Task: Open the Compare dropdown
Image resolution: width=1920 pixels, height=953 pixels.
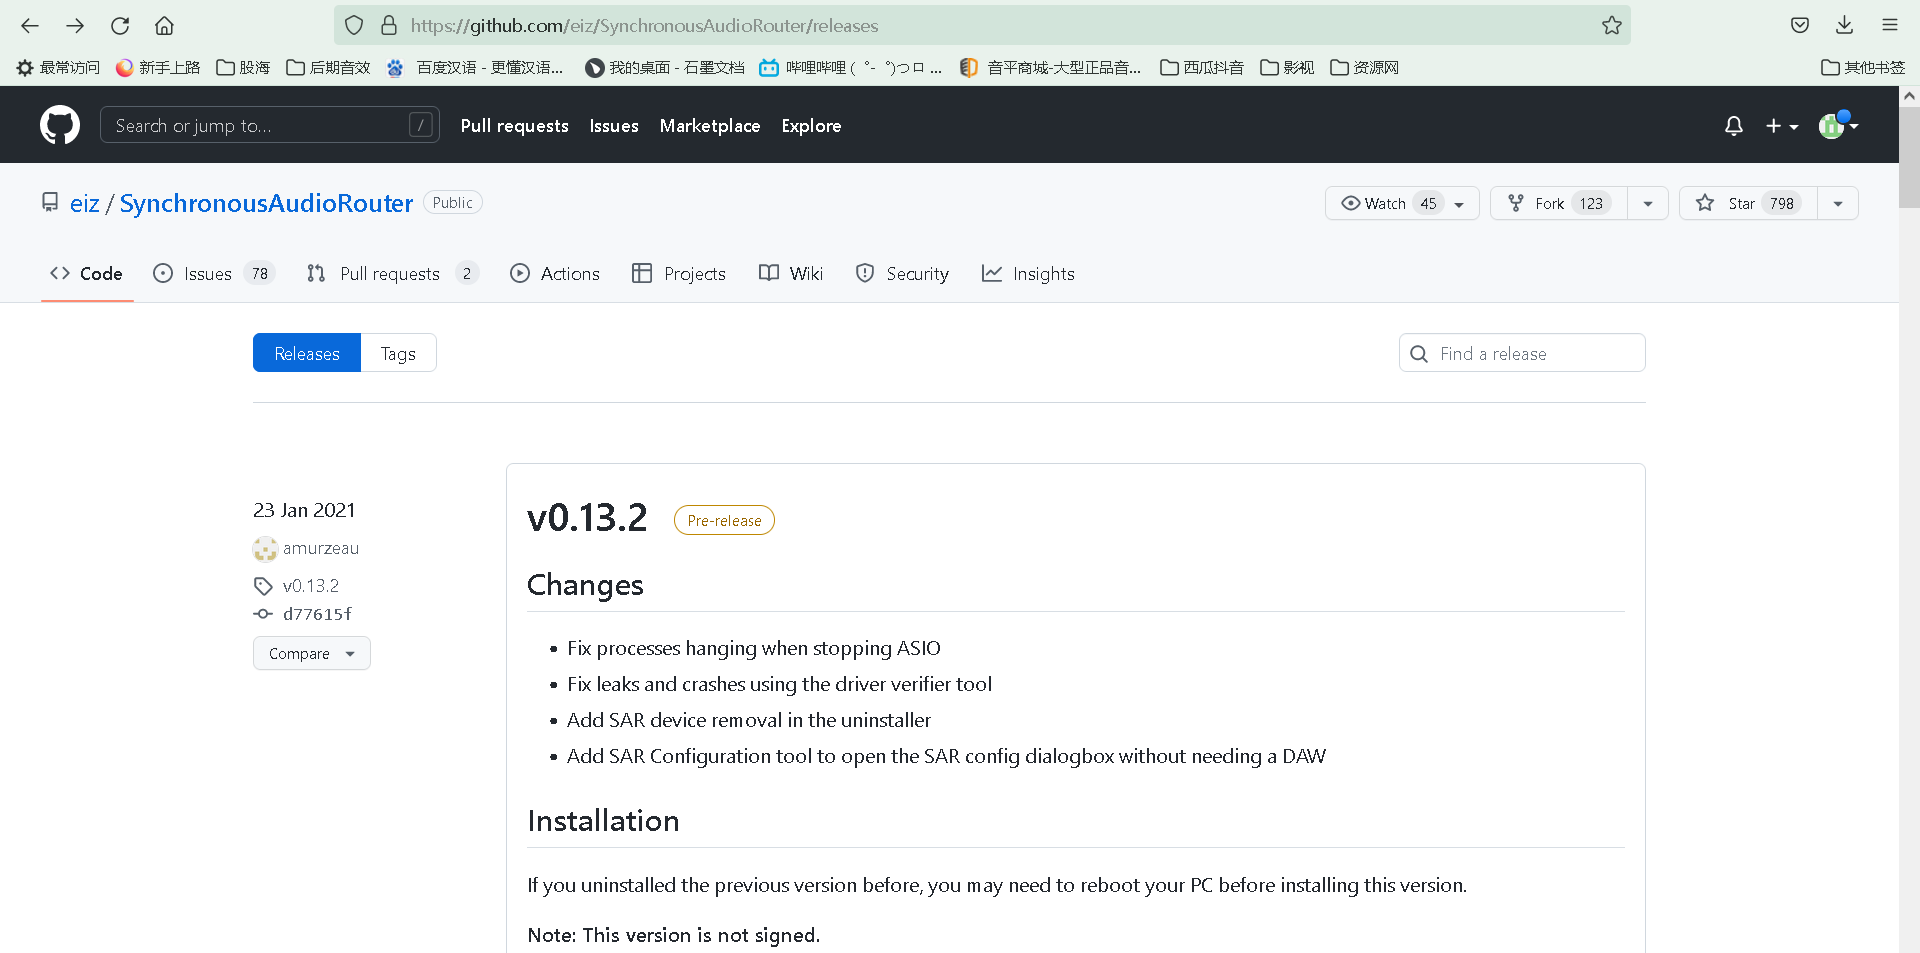Action: point(312,653)
